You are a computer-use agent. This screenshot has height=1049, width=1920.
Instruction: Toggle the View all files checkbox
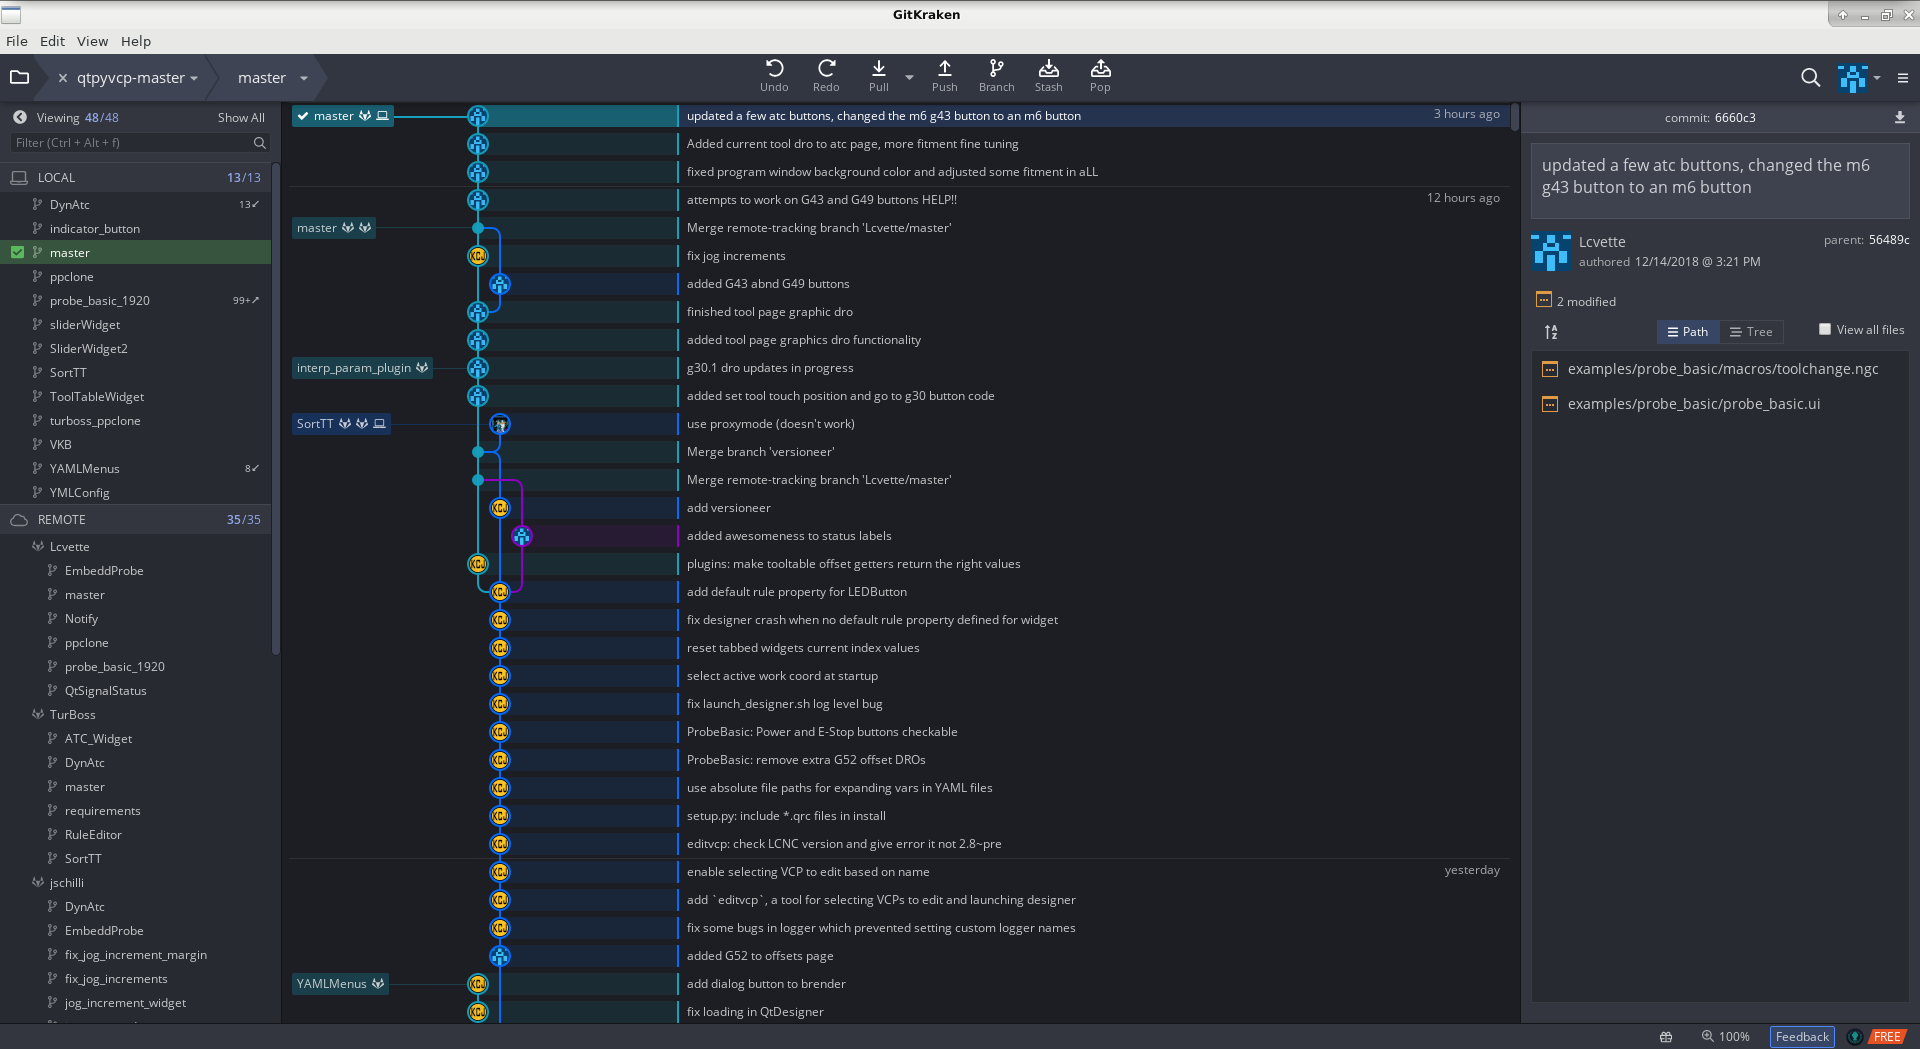pyautogui.click(x=1825, y=329)
